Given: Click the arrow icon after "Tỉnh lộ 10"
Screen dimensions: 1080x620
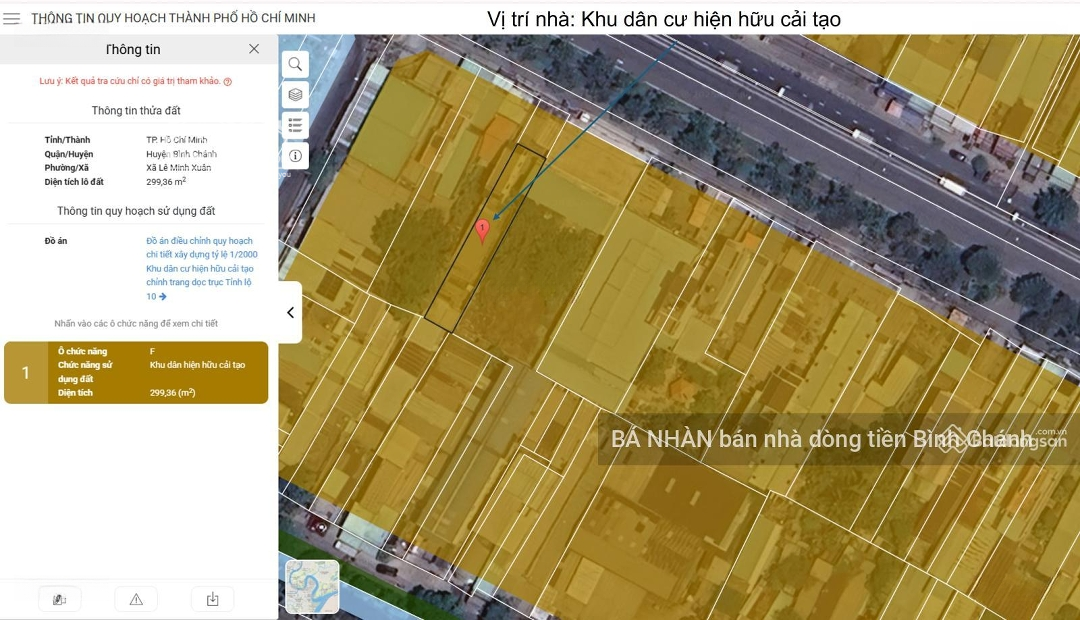Looking at the screenshot, I should tap(163, 297).
